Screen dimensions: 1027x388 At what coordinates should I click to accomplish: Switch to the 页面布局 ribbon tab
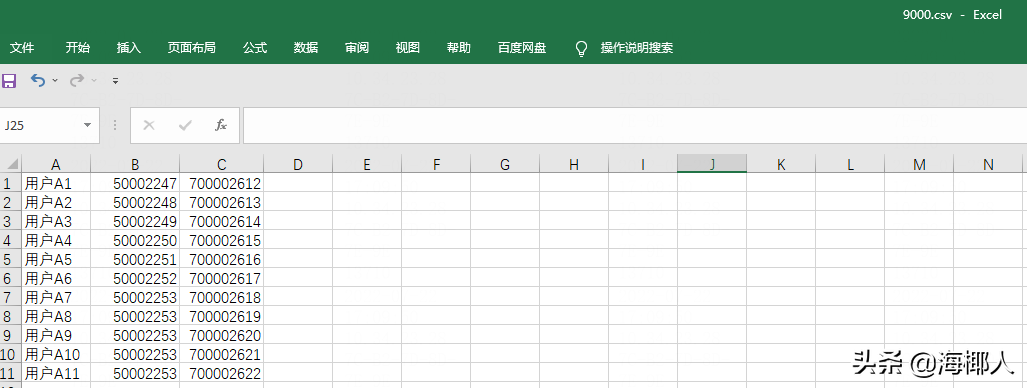click(x=192, y=48)
